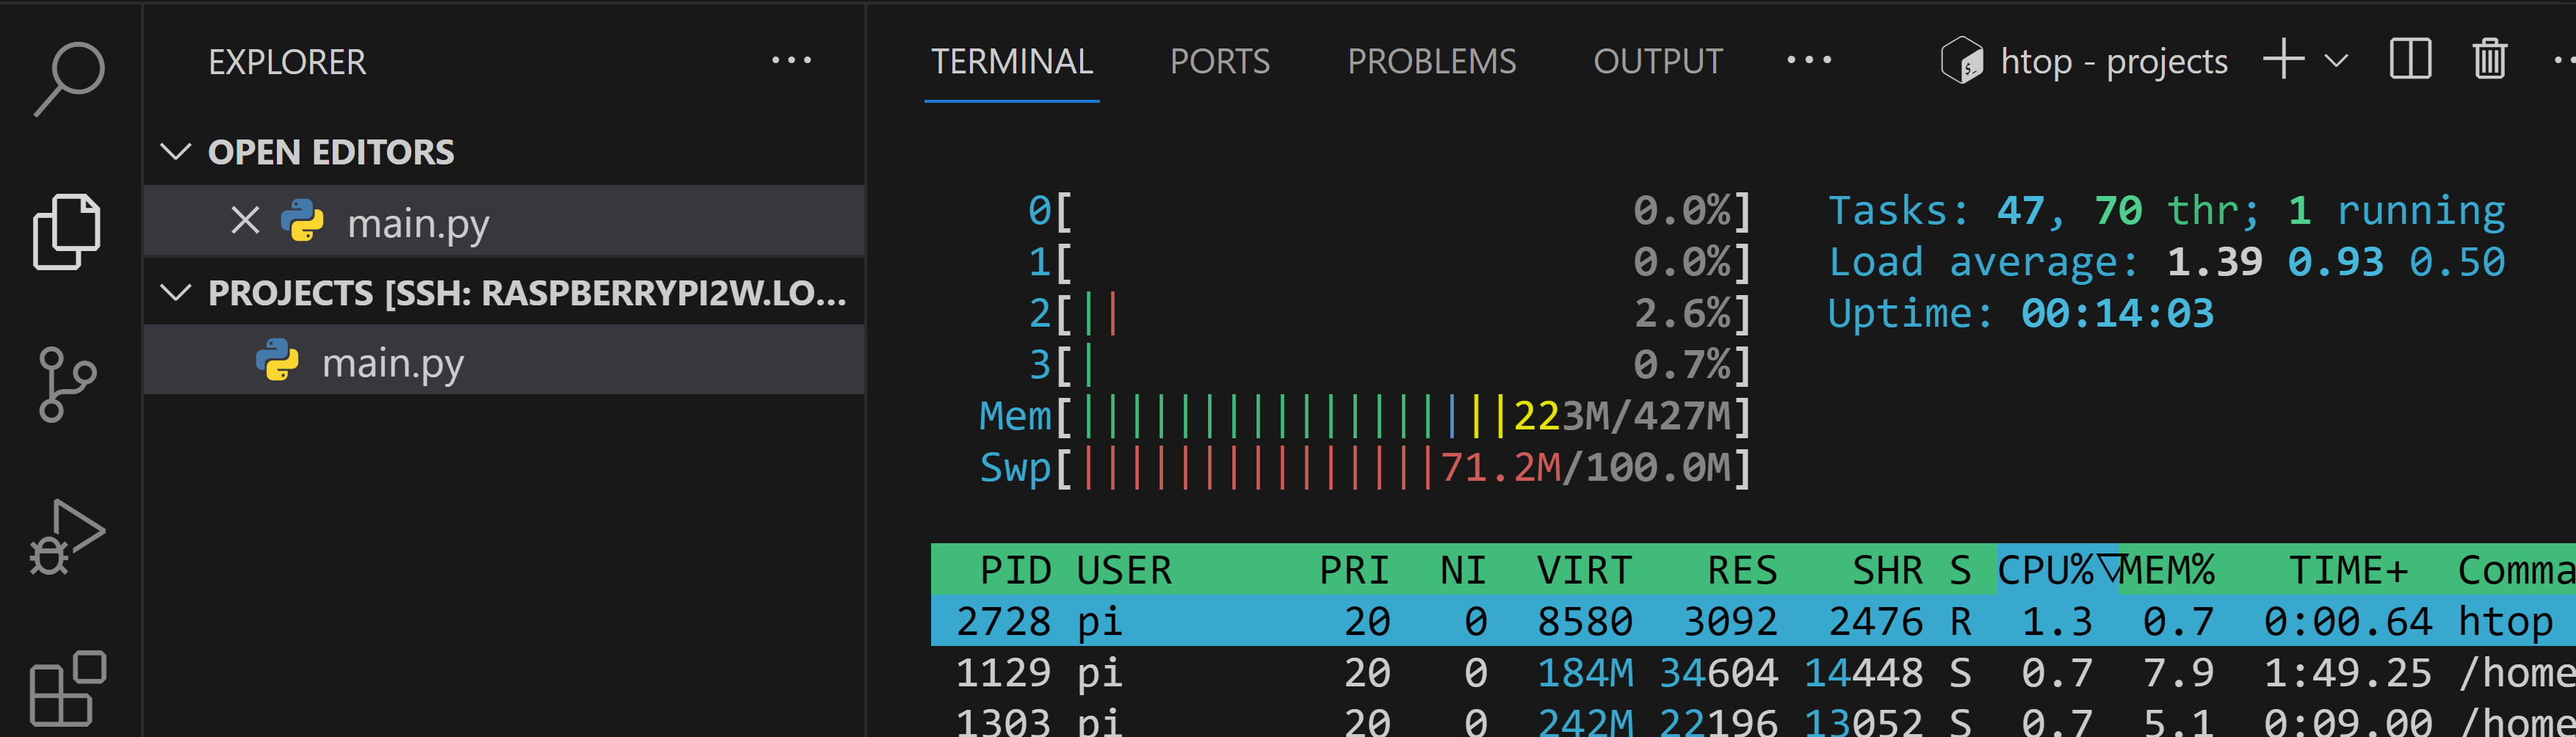This screenshot has height=737, width=2576.
Task: Open the Explorer view icon
Action: click(67, 231)
